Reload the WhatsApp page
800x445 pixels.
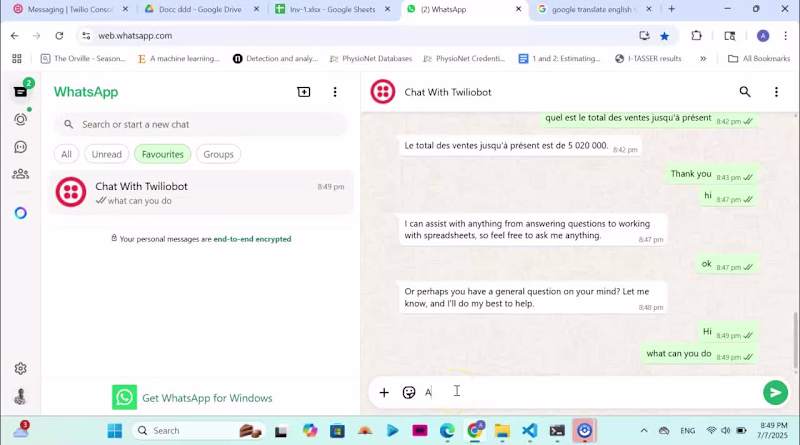(59, 36)
